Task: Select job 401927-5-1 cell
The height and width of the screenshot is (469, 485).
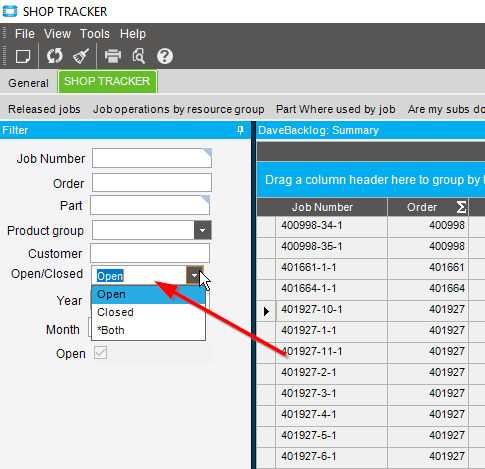Action: tap(331, 436)
